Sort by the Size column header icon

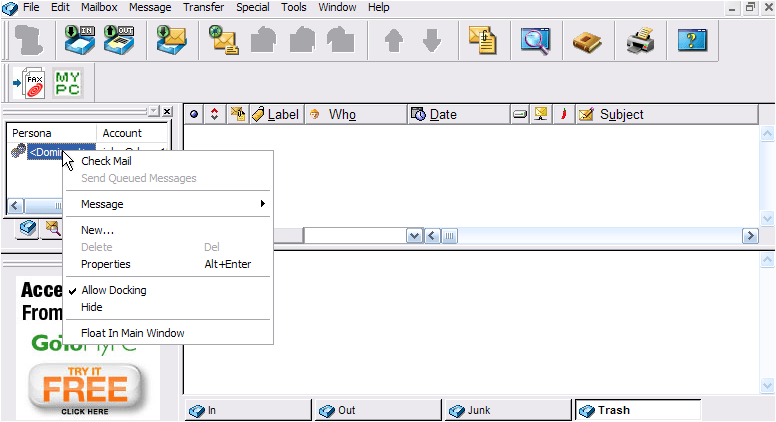pos(520,114)
